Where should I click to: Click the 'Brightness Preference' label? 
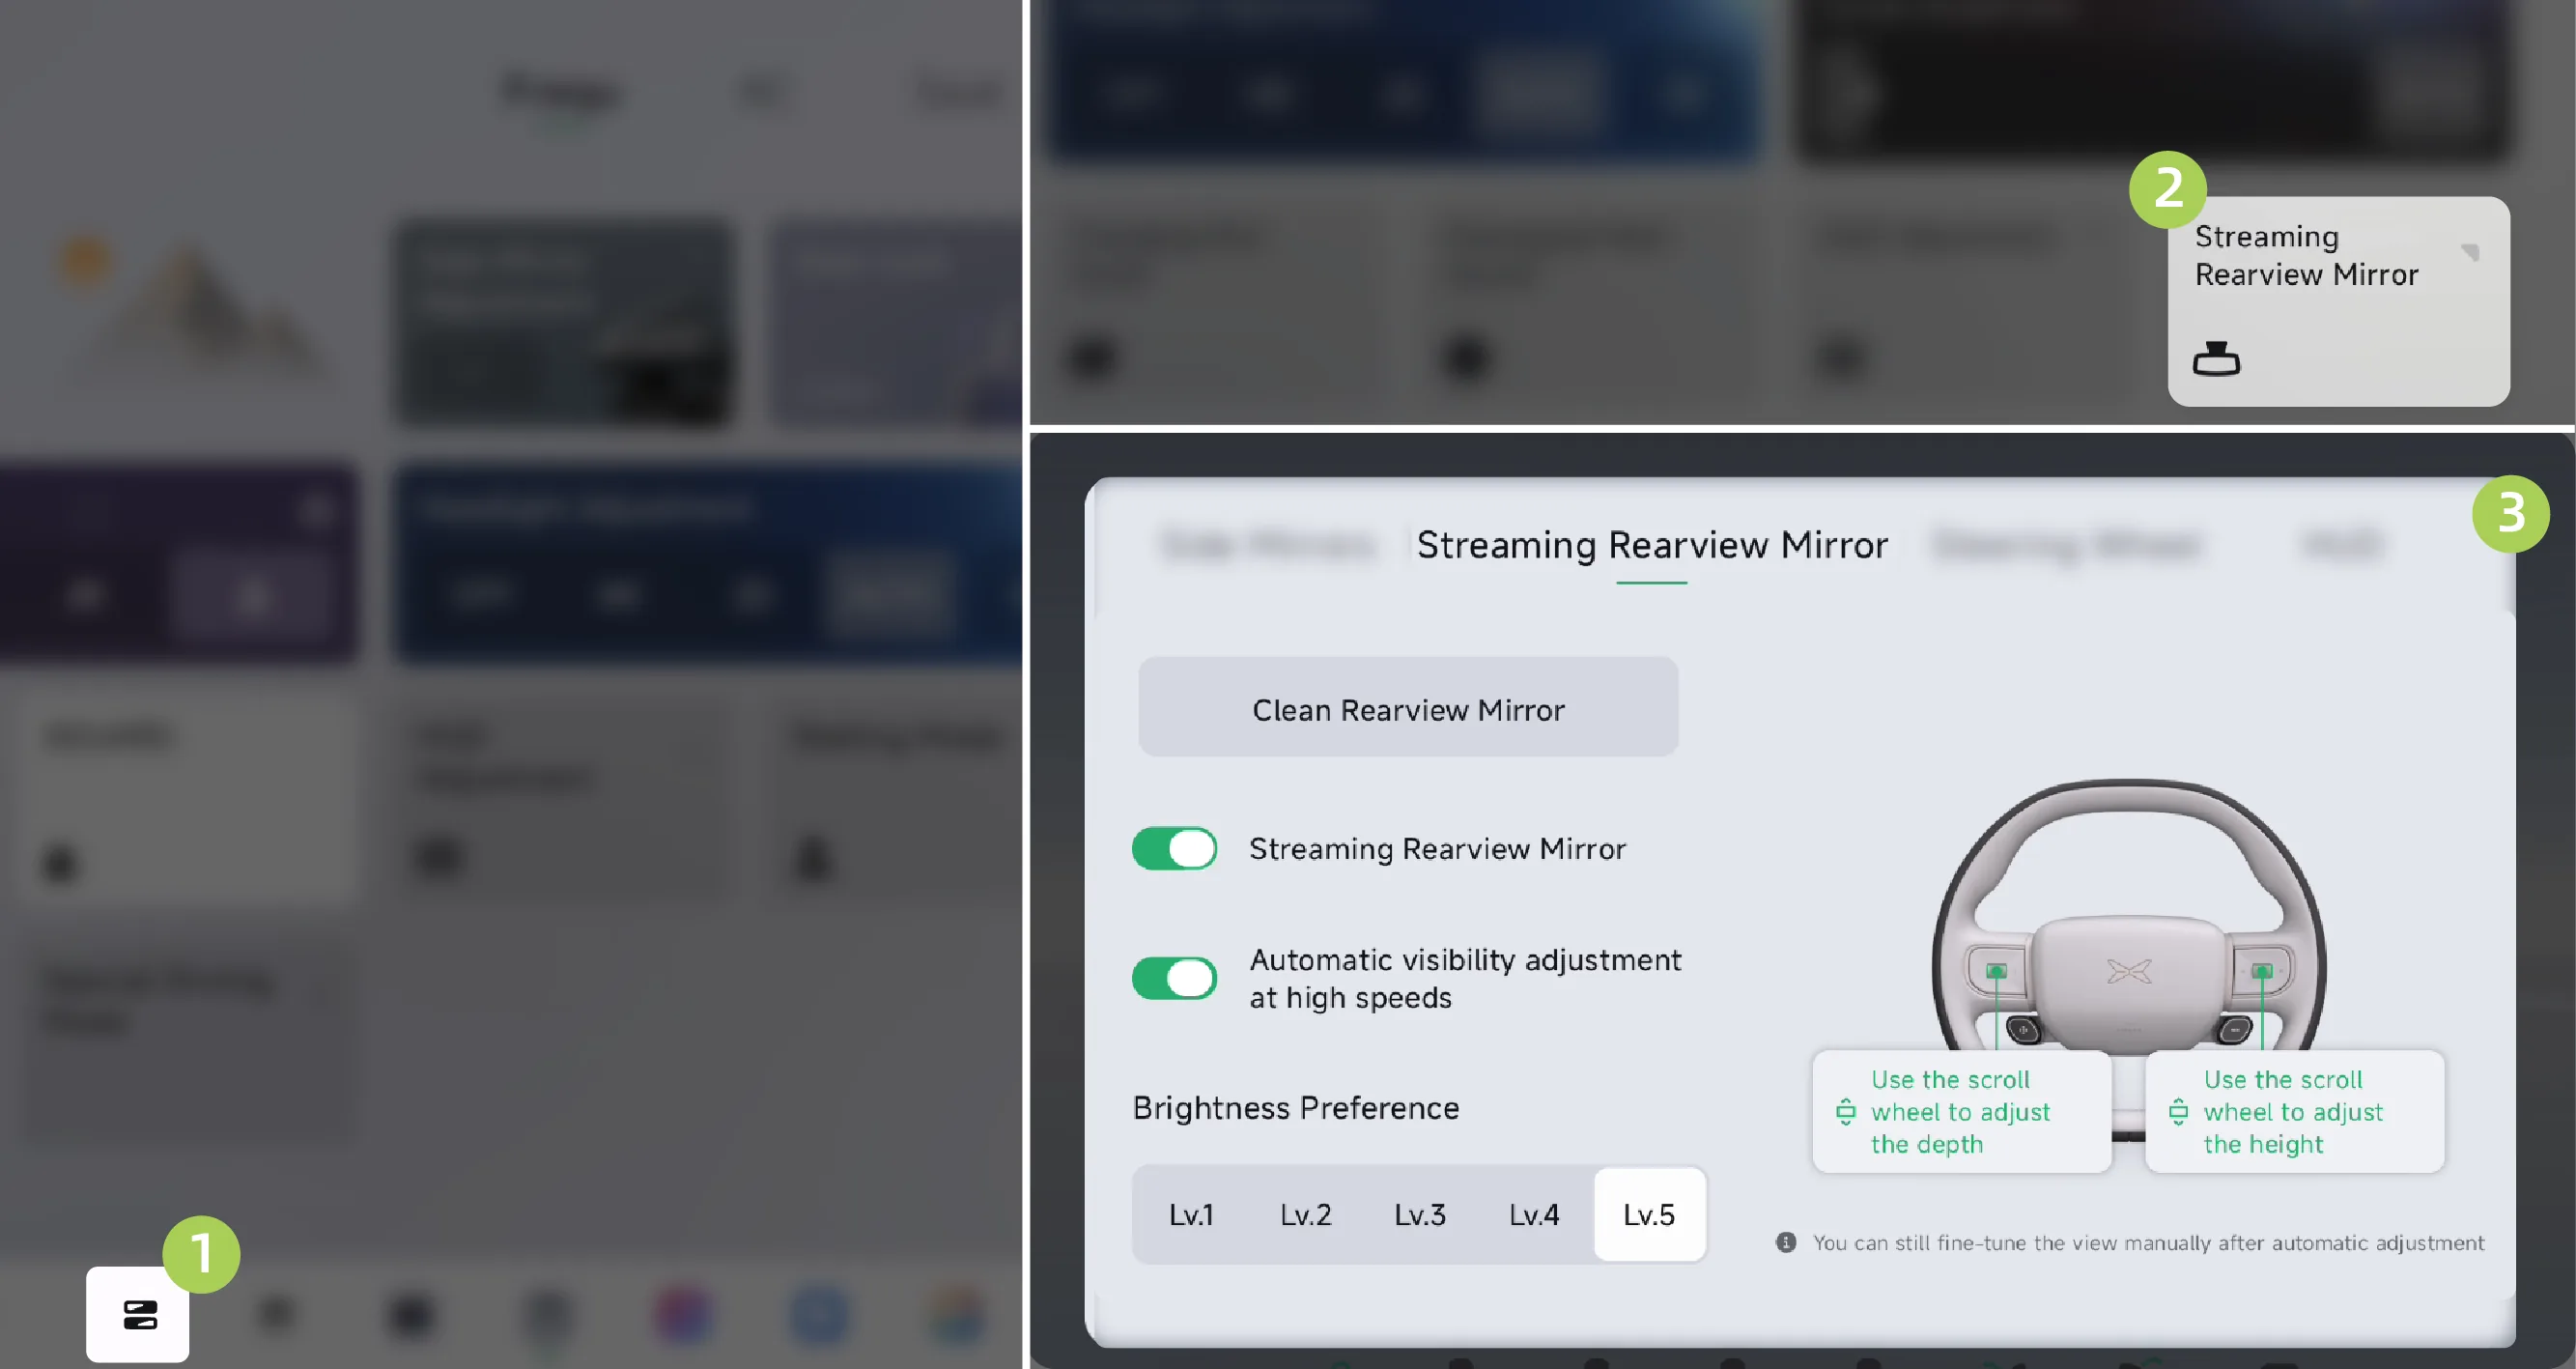(x=1295, y=1107)
